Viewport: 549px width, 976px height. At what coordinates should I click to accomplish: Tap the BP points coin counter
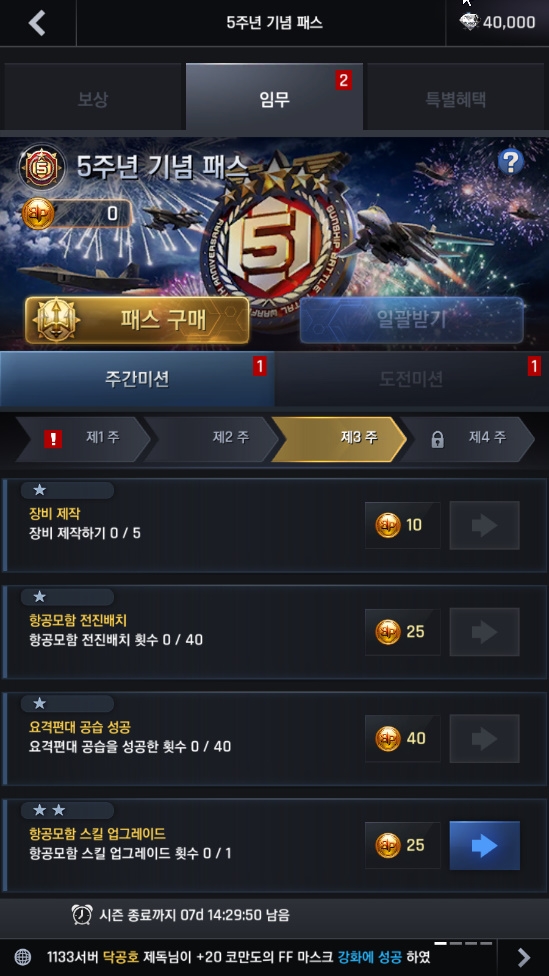pos(77,214)
